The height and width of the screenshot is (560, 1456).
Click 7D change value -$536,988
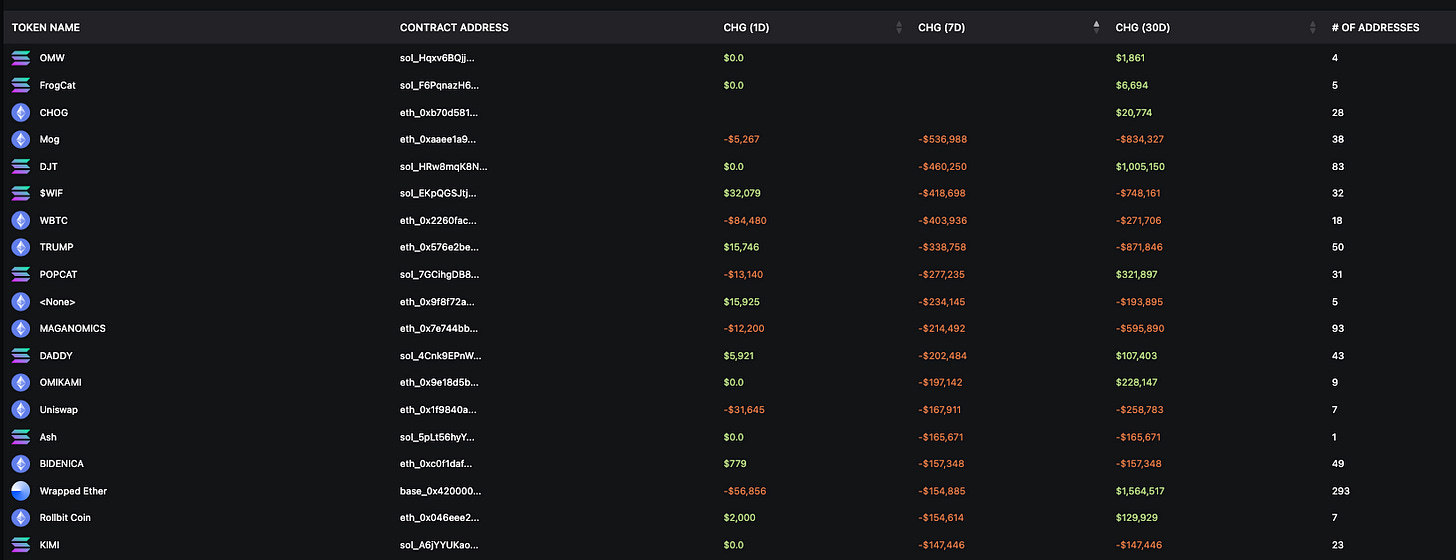coord(943,139)
